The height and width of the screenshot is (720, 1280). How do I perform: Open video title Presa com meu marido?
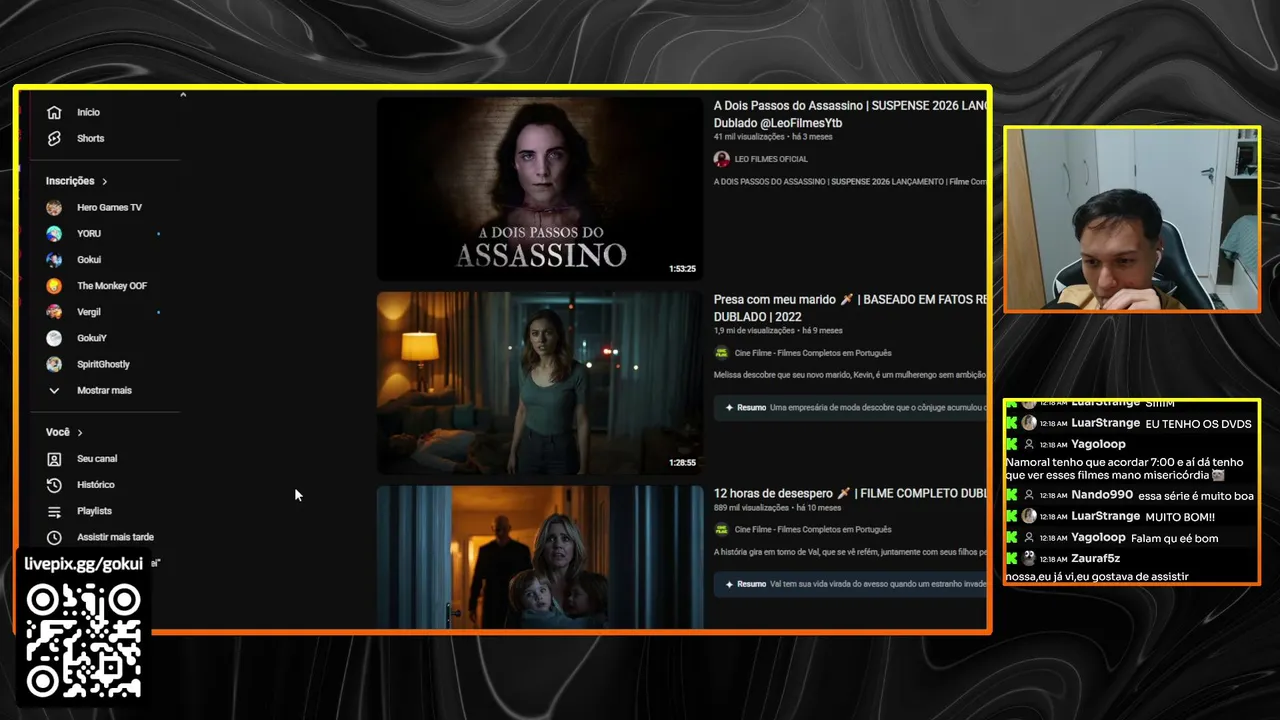click(x=850, y=308)
